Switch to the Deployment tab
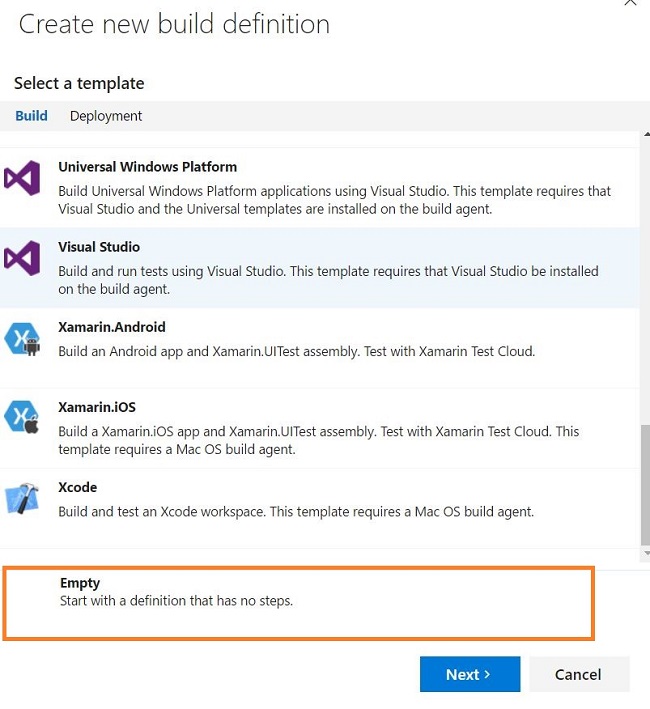 click(x=106, y=116)
